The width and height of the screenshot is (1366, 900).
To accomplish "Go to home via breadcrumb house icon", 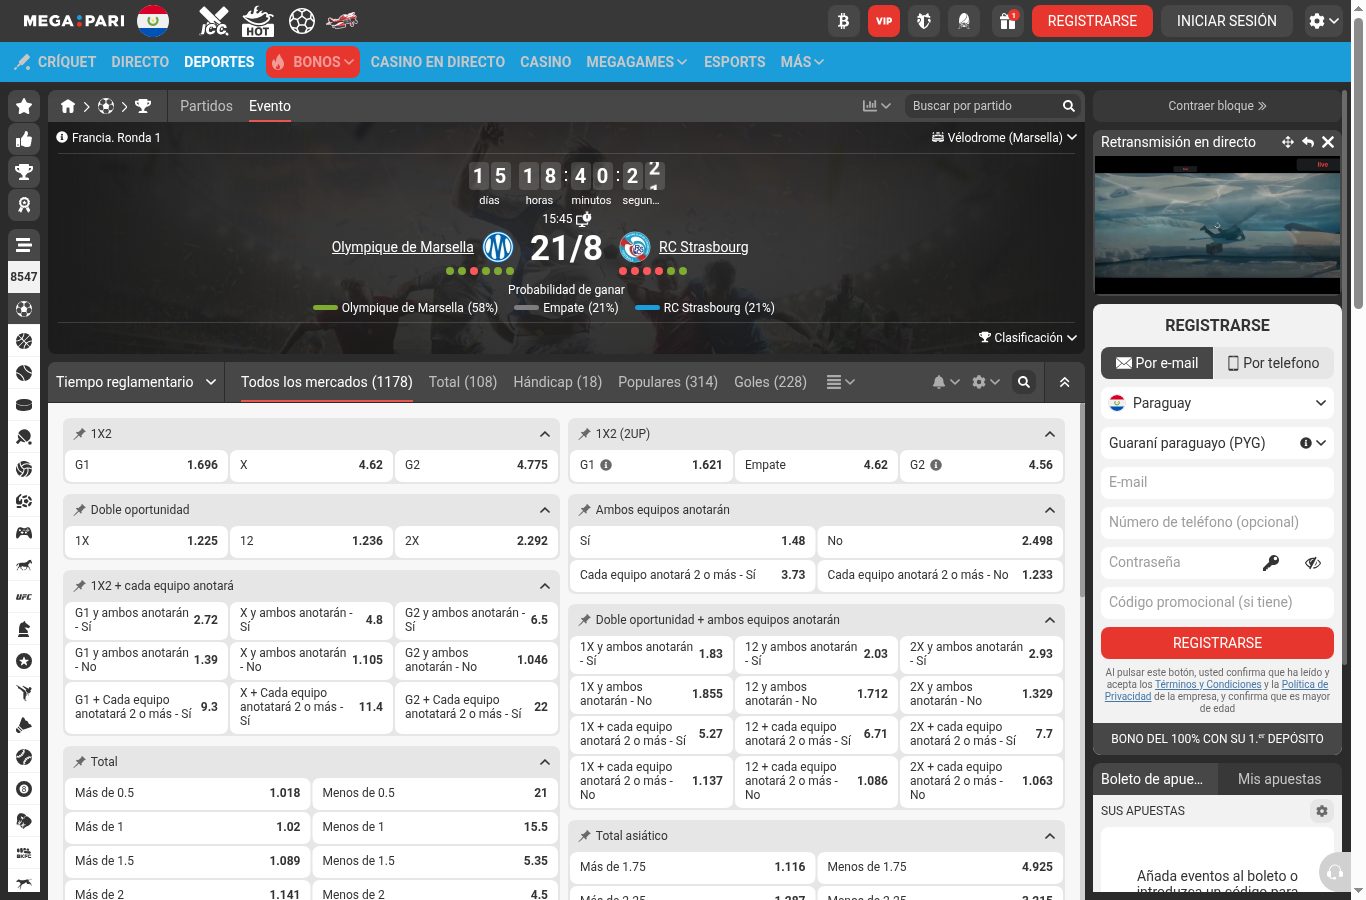I will (x=68, y=106).
